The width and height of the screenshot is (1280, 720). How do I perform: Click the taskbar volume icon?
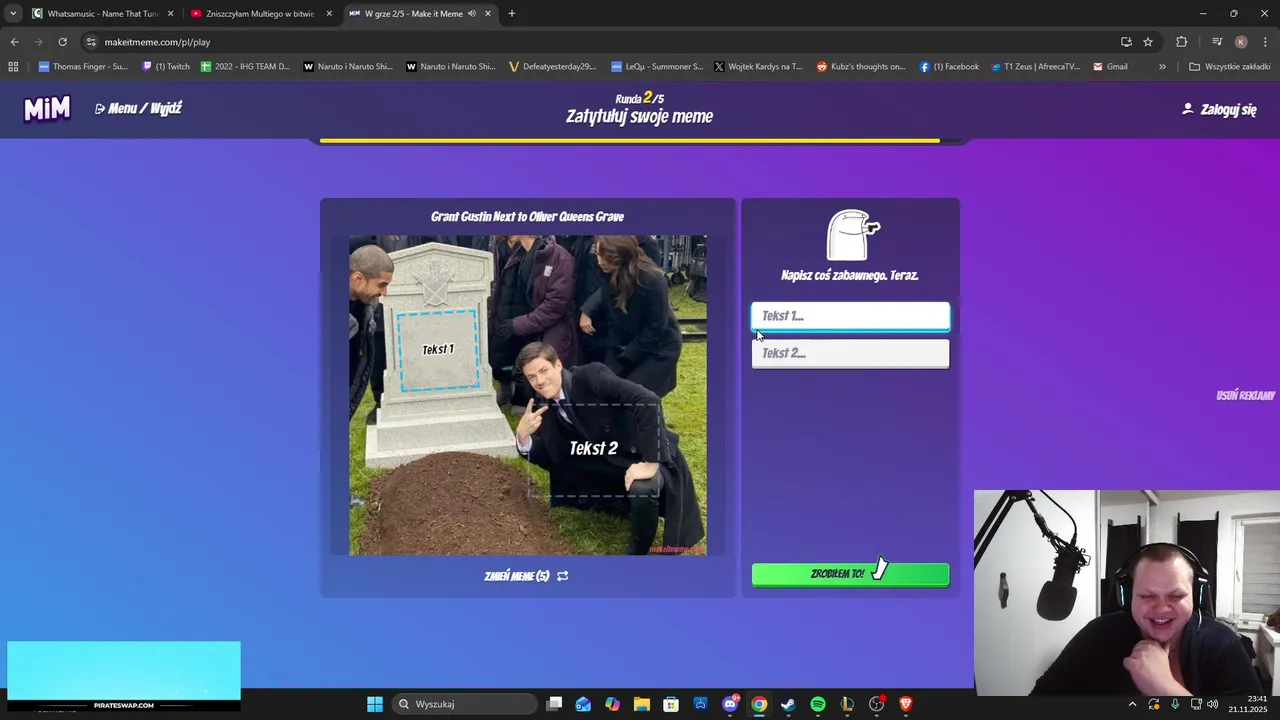(1213, 704)
